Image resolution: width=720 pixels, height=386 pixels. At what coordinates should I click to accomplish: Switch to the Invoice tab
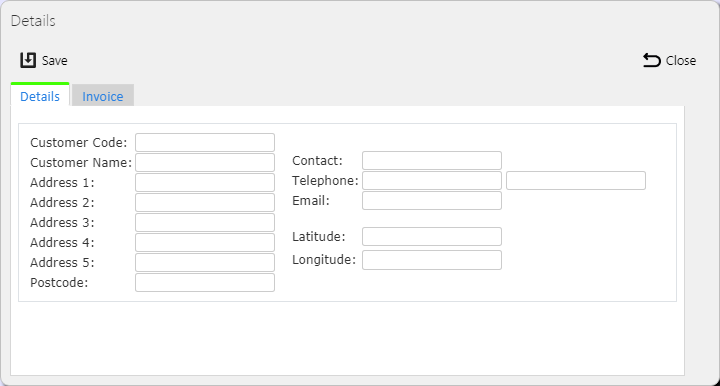point(103,95)
